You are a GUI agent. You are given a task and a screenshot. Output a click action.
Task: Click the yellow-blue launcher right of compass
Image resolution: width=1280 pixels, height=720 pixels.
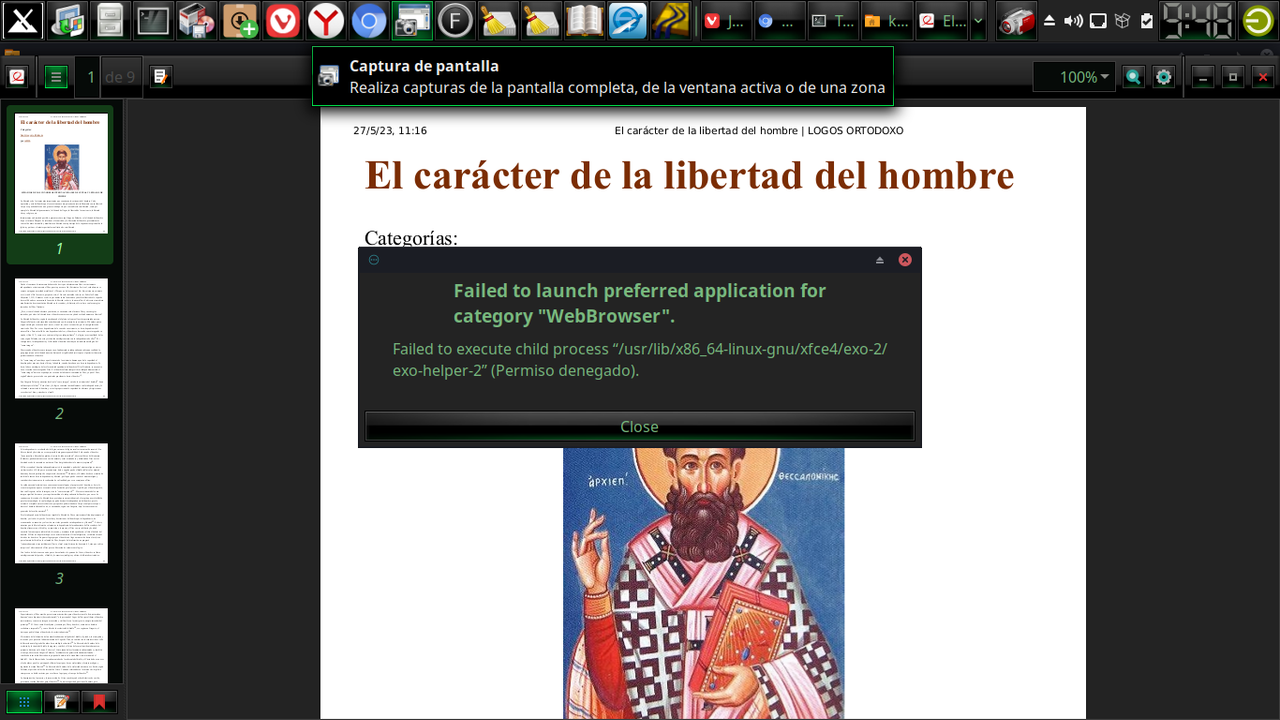click(671, 20)
